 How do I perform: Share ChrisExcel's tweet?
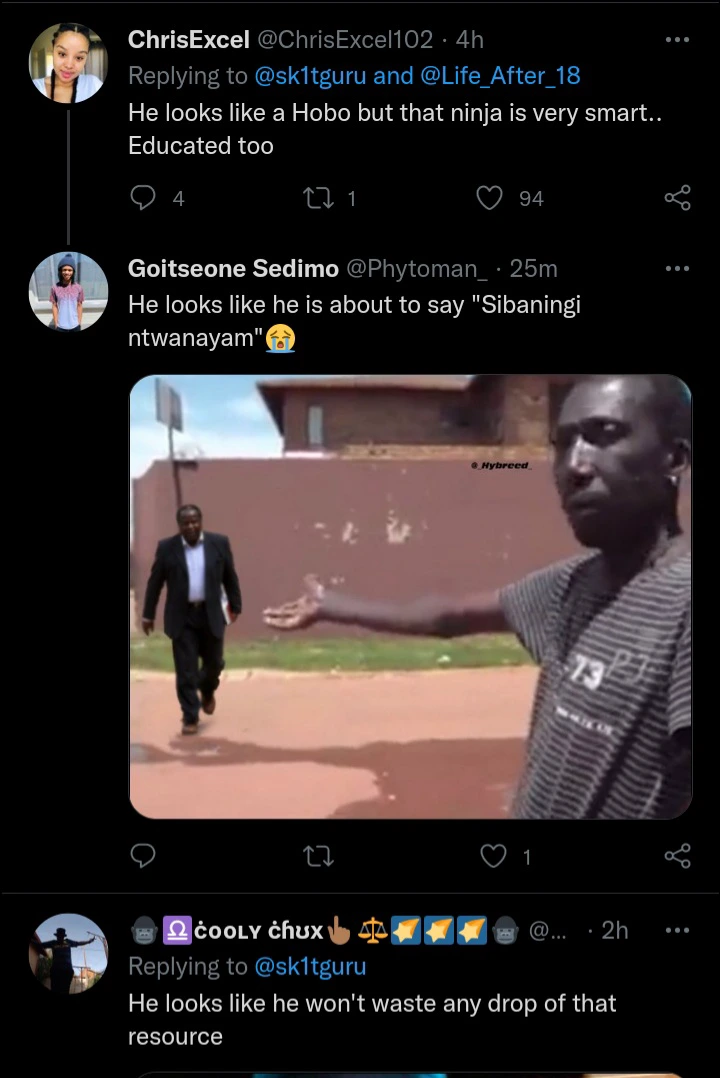(x=677, y=198)
